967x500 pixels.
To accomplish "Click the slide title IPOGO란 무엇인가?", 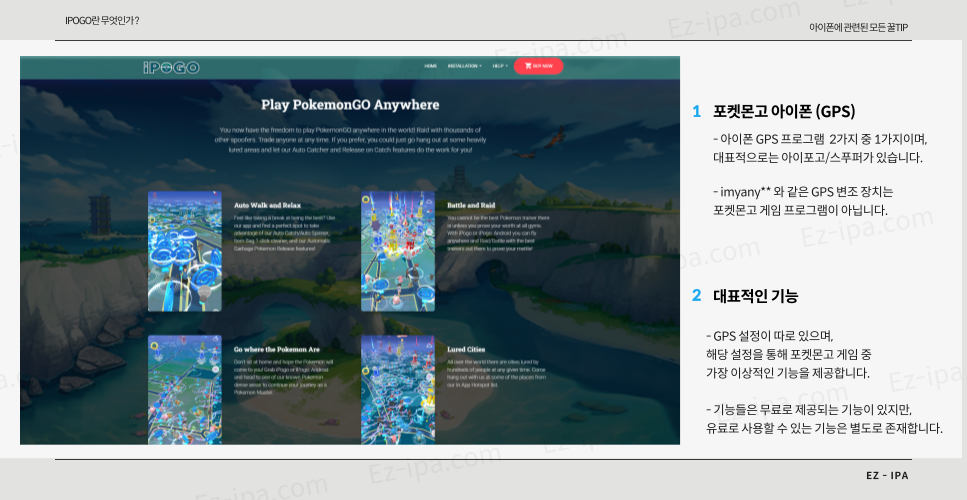I will (x=102, y=20).
